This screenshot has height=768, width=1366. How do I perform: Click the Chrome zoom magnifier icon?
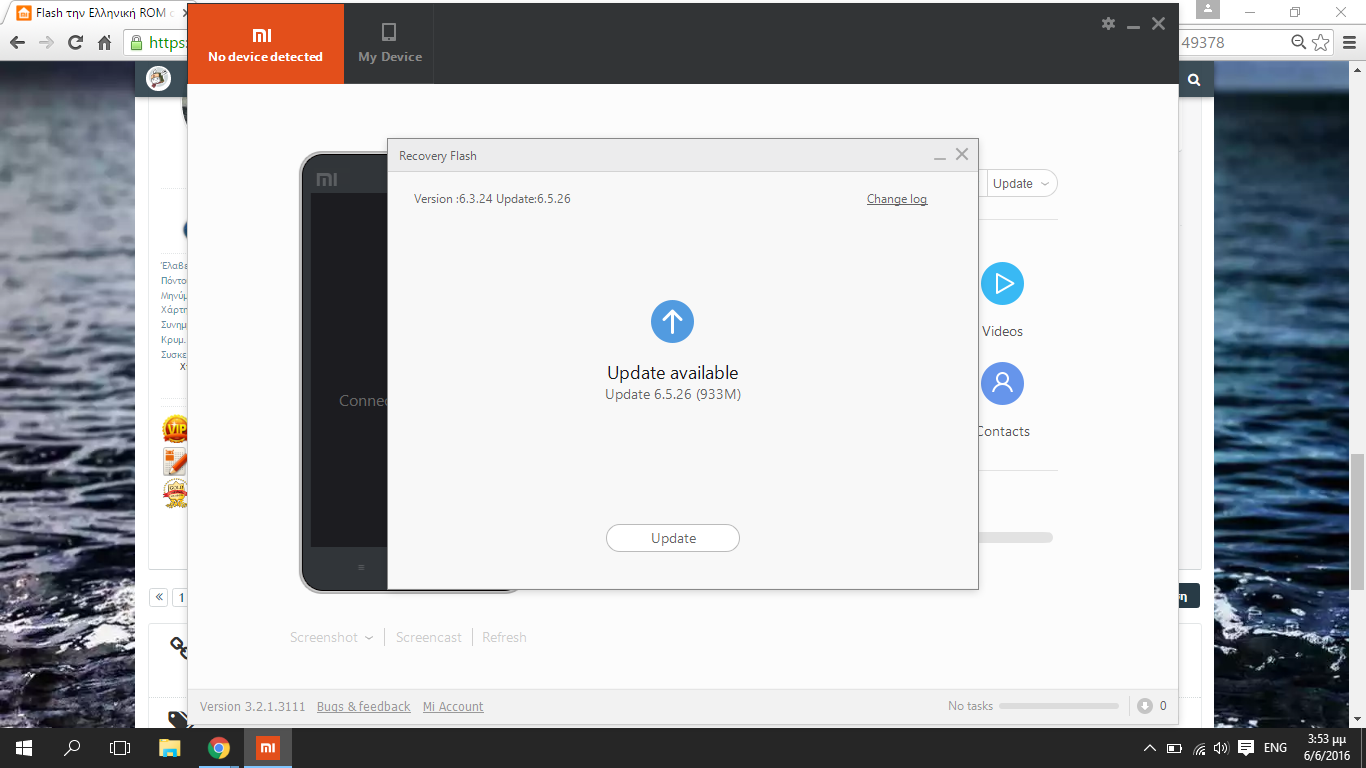tap(1299, 42)
